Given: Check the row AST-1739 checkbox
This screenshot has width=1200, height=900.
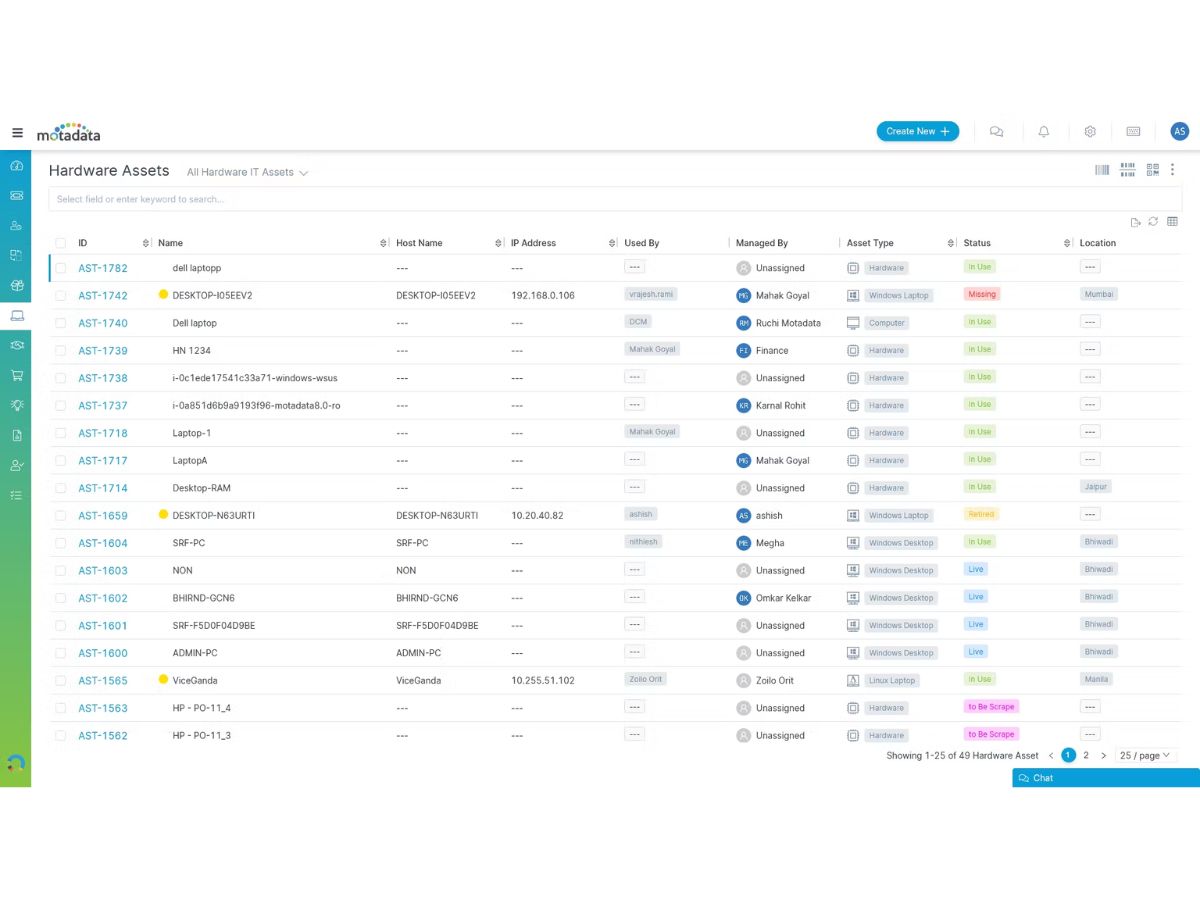Looking at the screenshot, I should click(x=61, y=351).
